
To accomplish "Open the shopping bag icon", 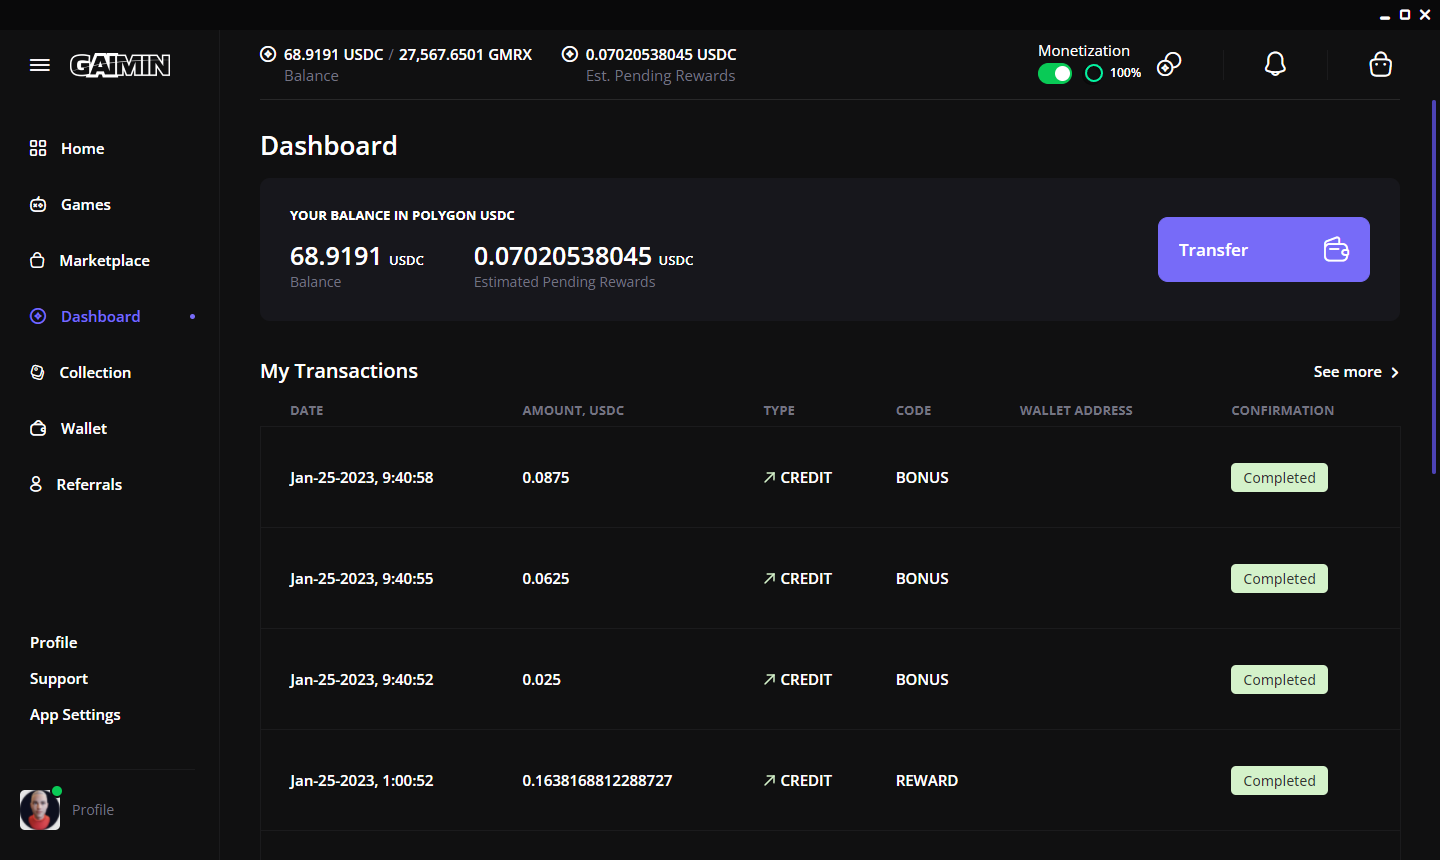I will coord(1380,65).
